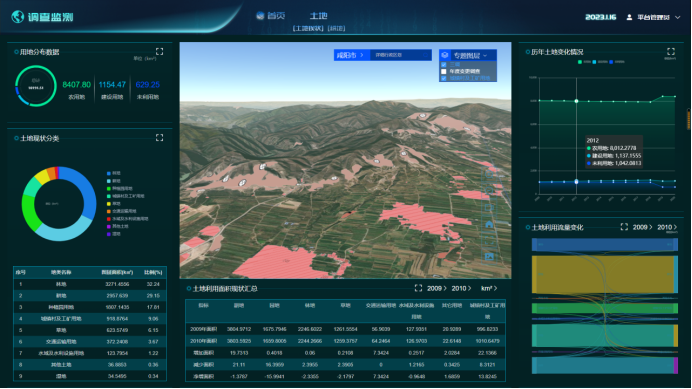Maximize the 土地利用流量变化 panel
Viewport: 692px width, 389px height.
624,227
